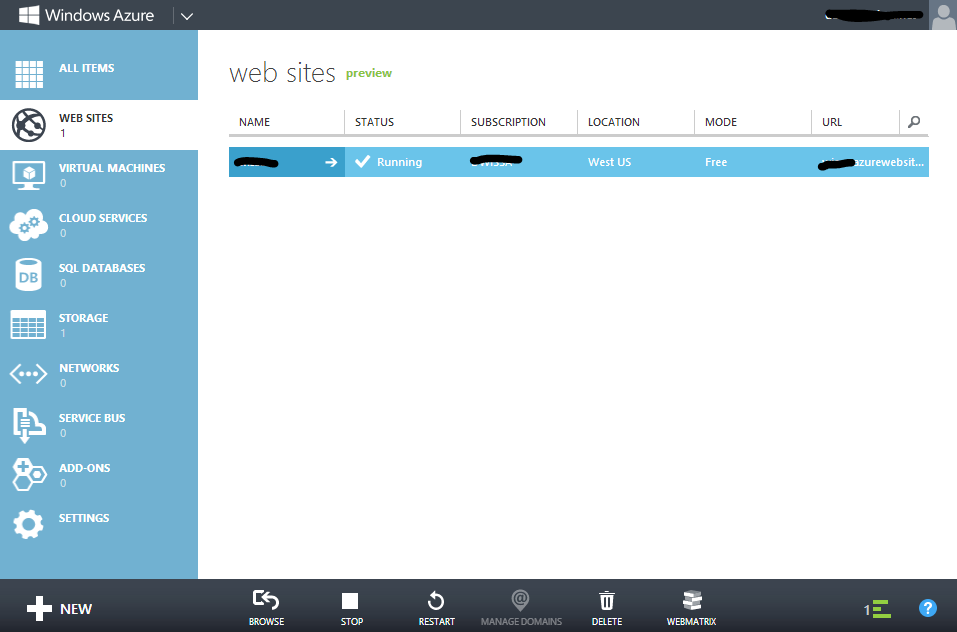Click the Cloud Services gear-cloud icon

coord(29,225)
